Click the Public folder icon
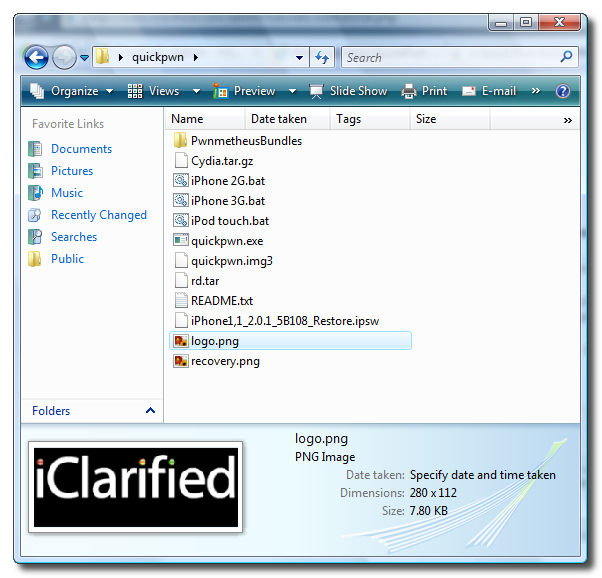The width and height of the screenshot is (602, 578). point(35,259)
